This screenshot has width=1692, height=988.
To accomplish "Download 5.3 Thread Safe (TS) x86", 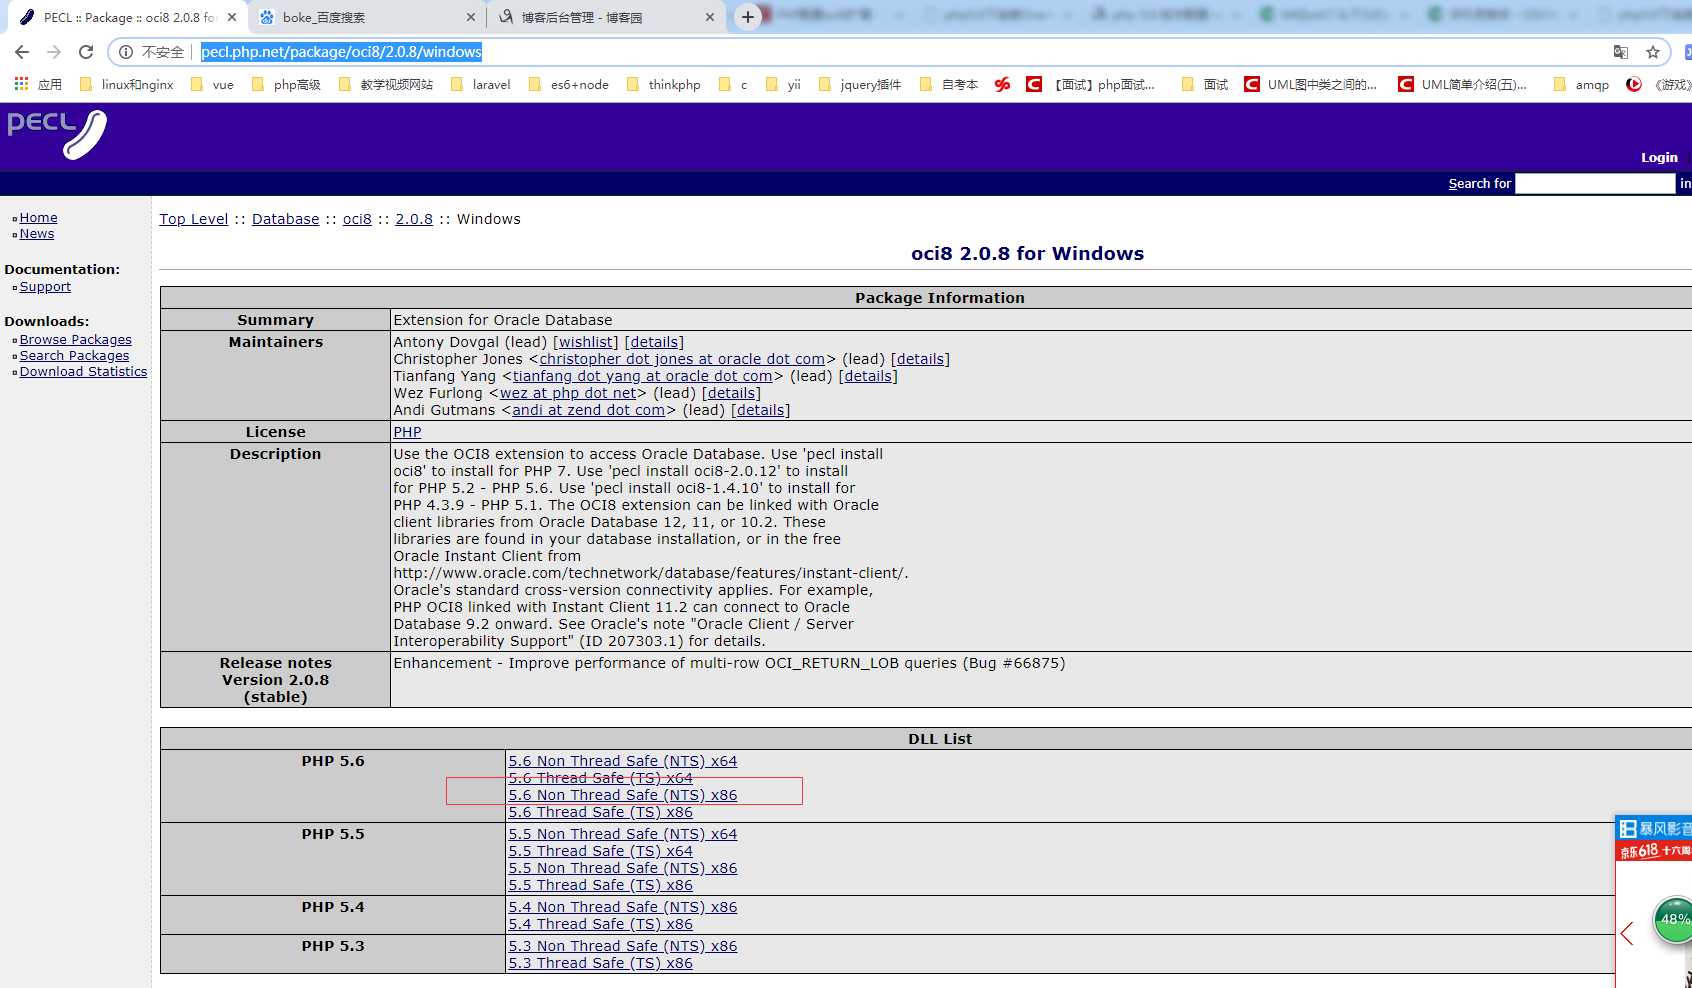I will [601, 963].
